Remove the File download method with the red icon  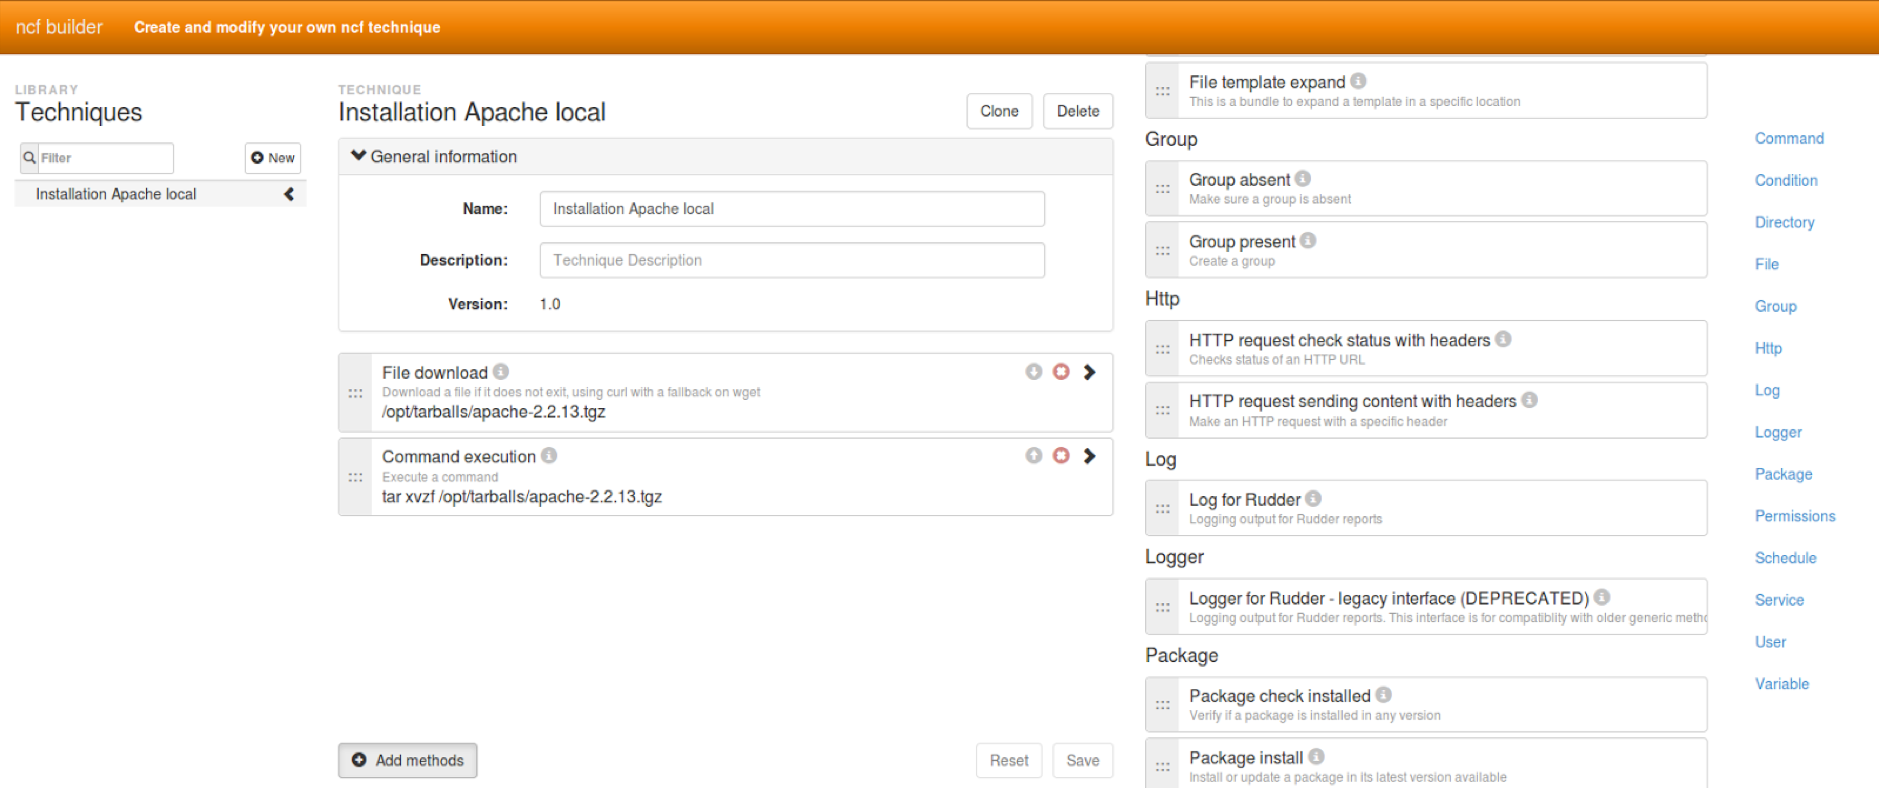tap(1061, 371)
